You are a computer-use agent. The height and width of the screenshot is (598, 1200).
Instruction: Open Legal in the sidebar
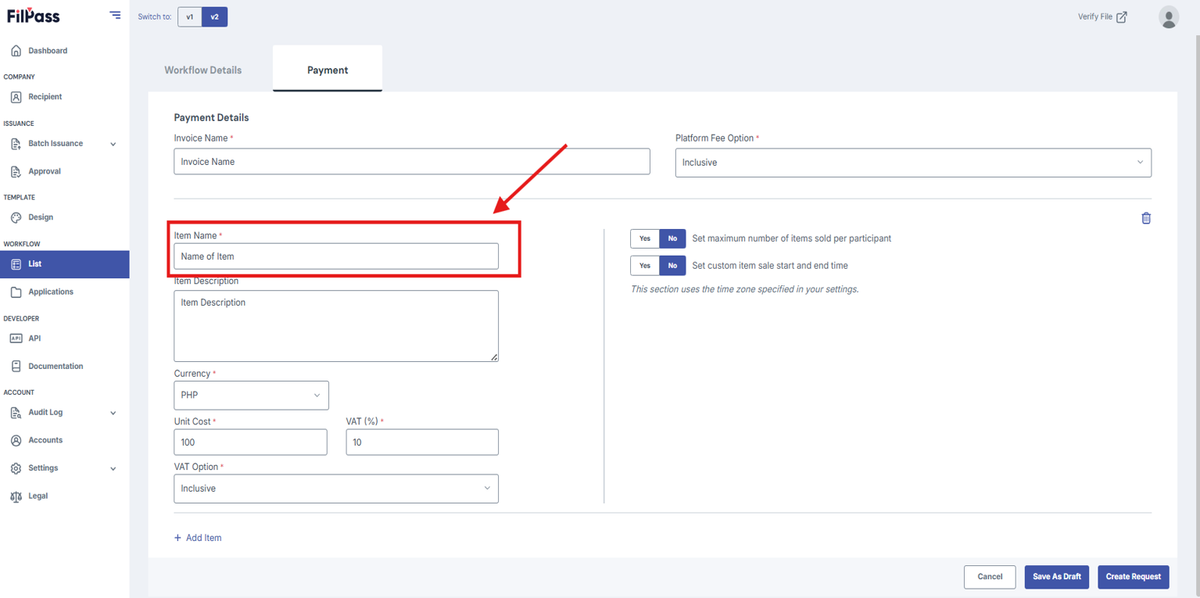click(38, 496)
